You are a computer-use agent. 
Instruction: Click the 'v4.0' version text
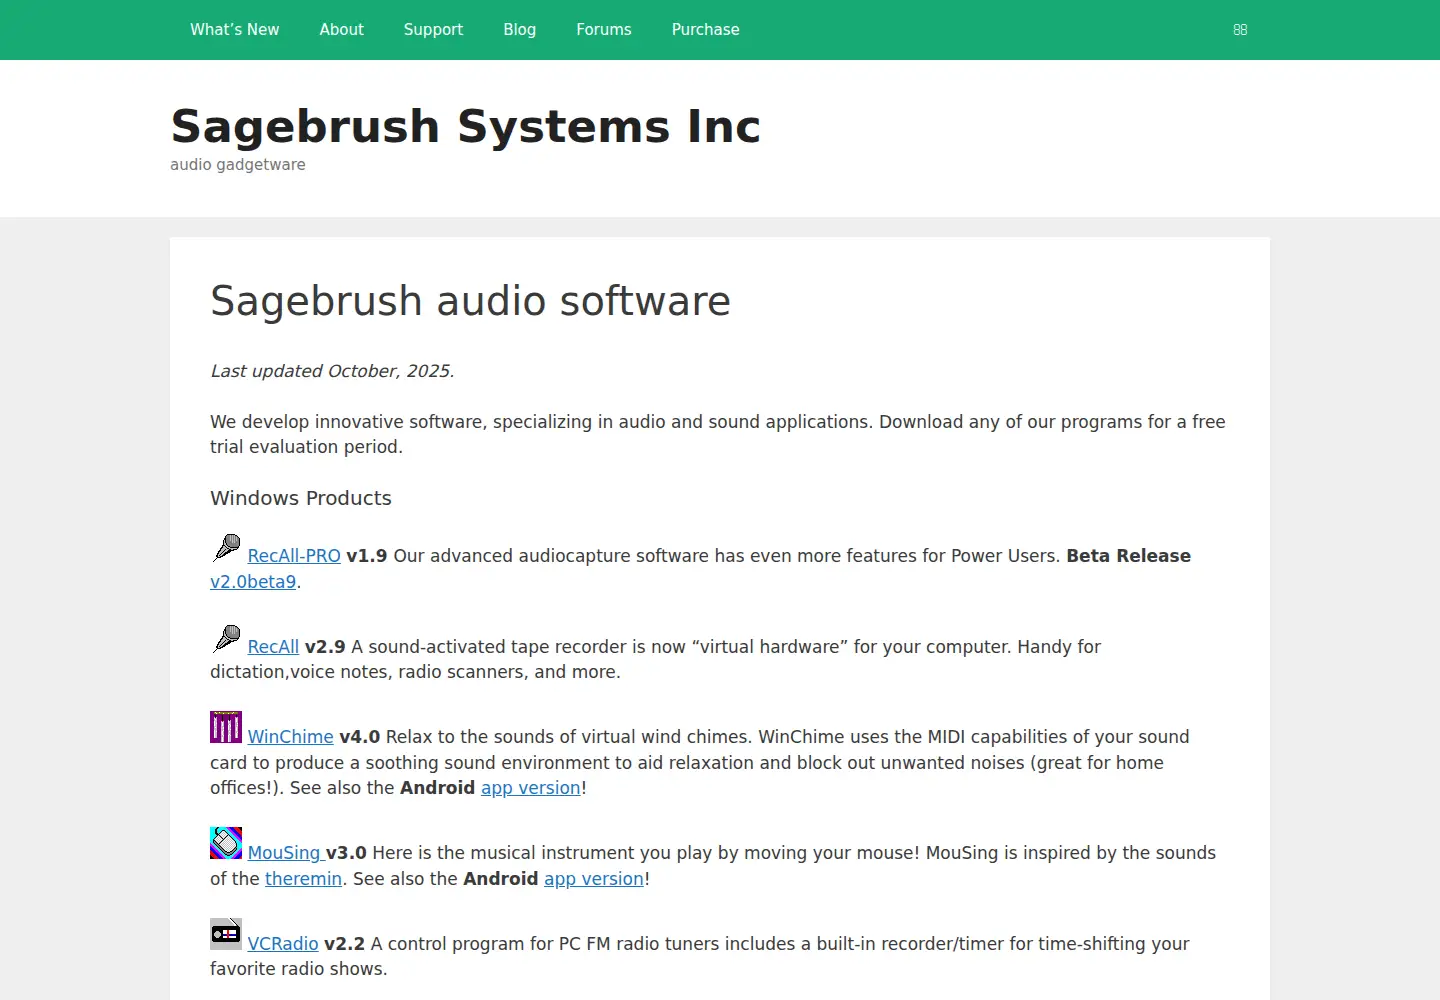click(360, 737)
